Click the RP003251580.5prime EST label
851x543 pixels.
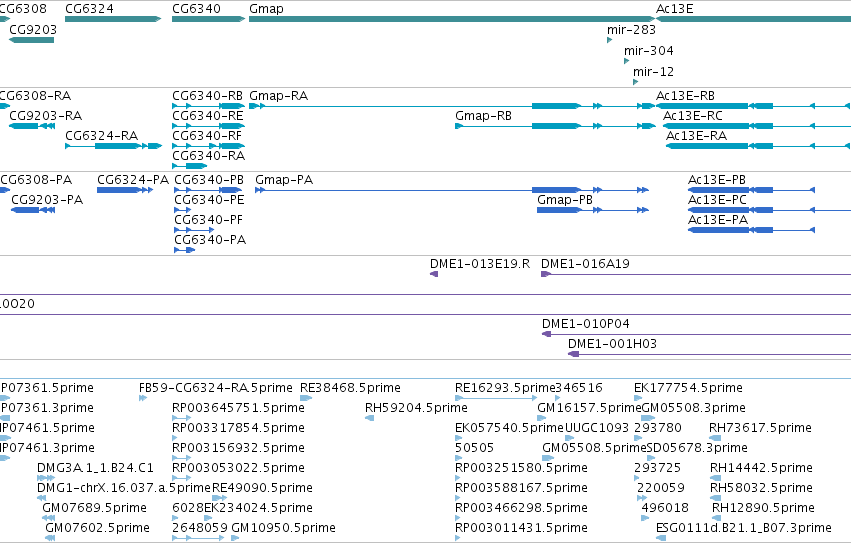pyautogui.click(x=522, y=468)
